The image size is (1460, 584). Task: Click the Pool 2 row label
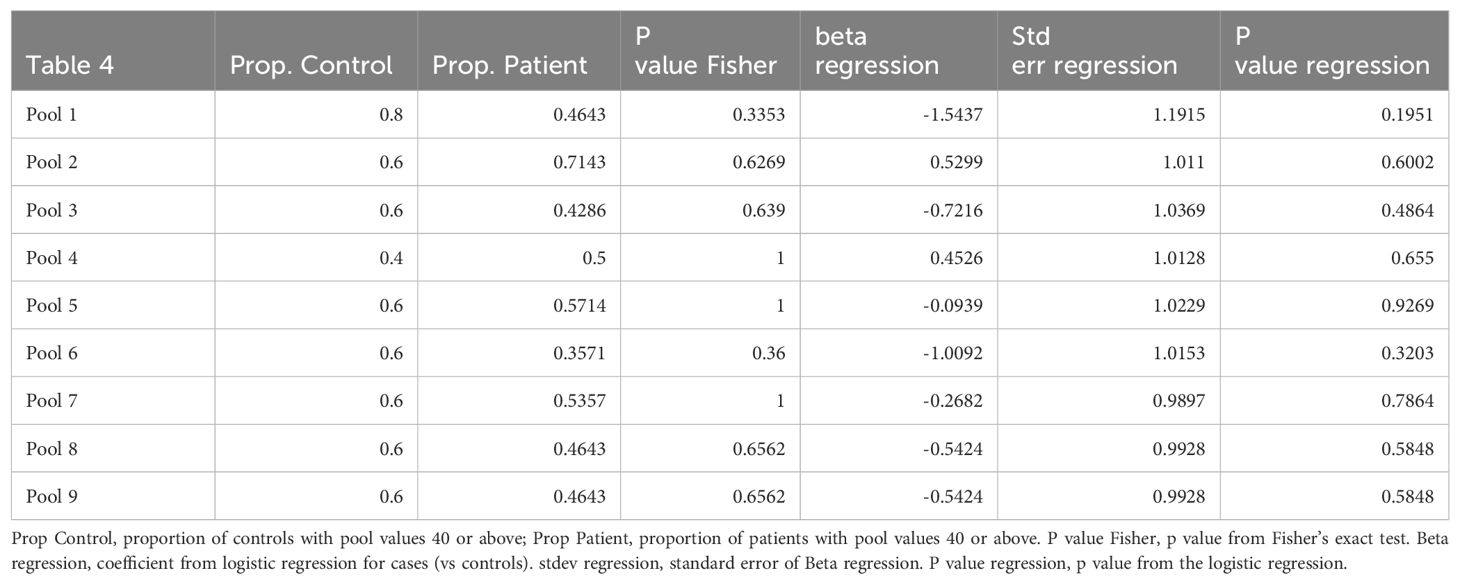coord(52,162)
